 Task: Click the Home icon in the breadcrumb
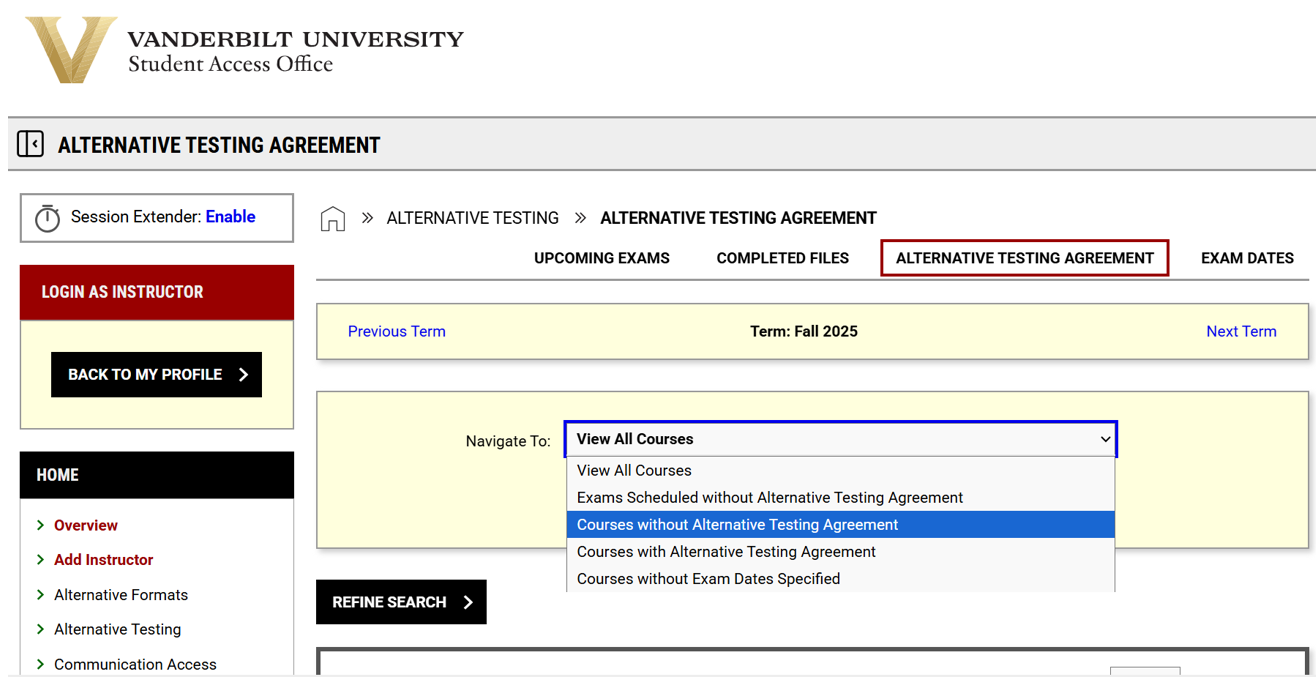pyautogui.click(x=332, y=217)
